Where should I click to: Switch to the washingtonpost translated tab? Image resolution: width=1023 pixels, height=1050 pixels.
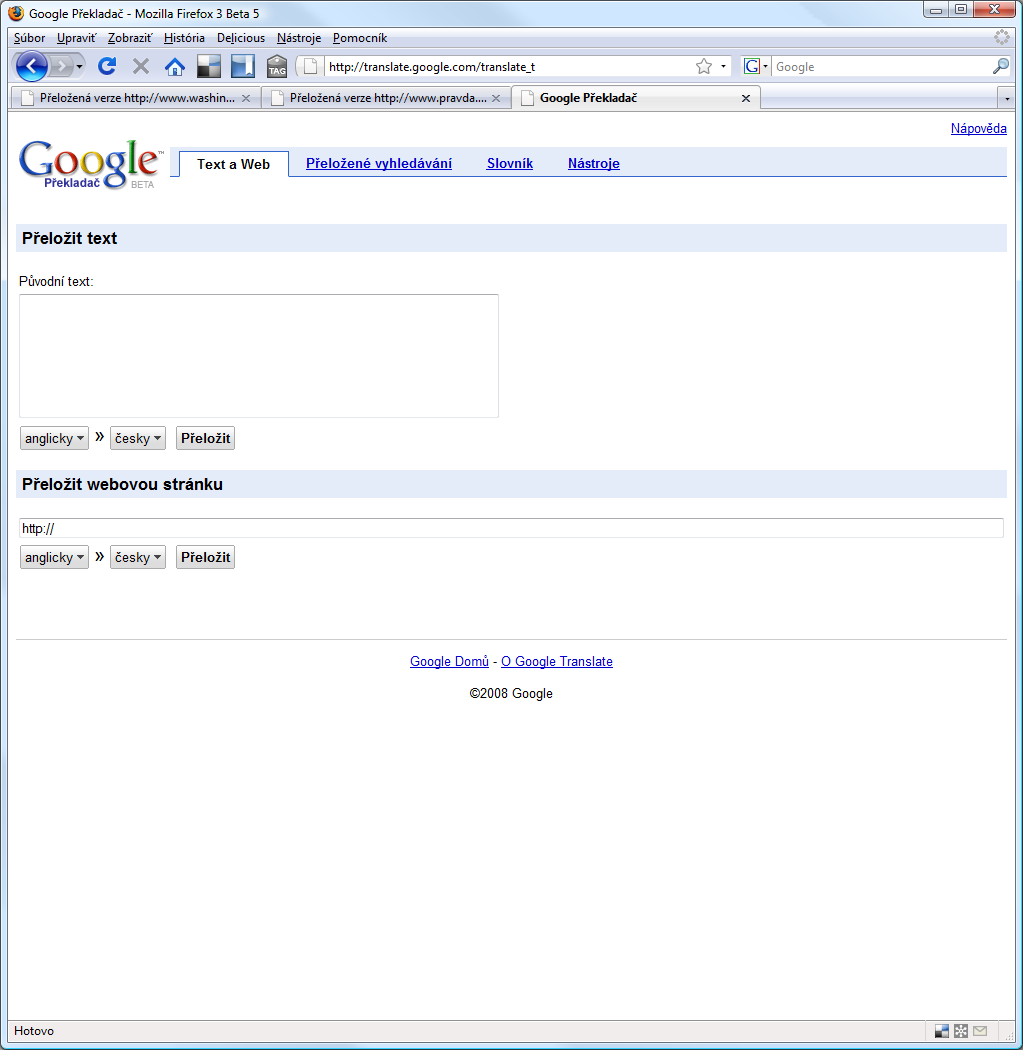tap(136, 98)
